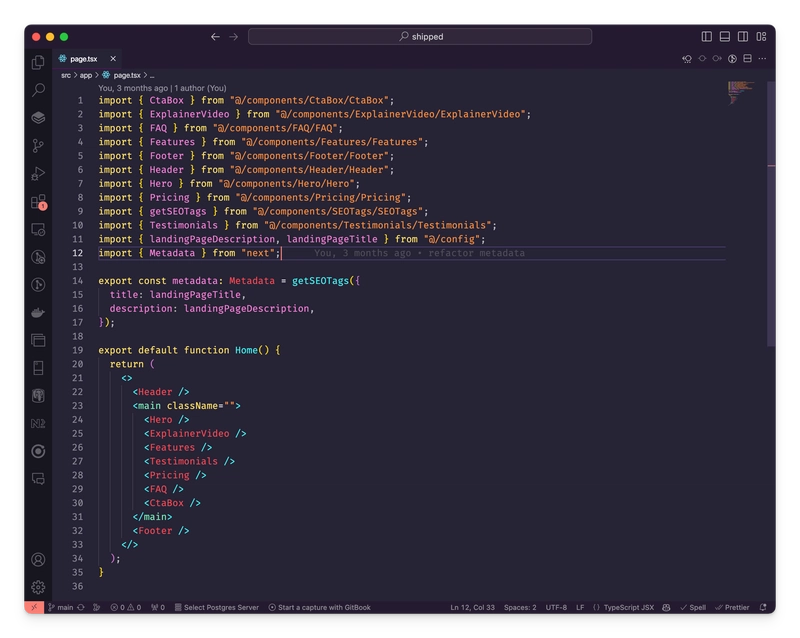Click 'Home' function name on line 19
The image size is (800, 638).
click(x=246, y=350)
